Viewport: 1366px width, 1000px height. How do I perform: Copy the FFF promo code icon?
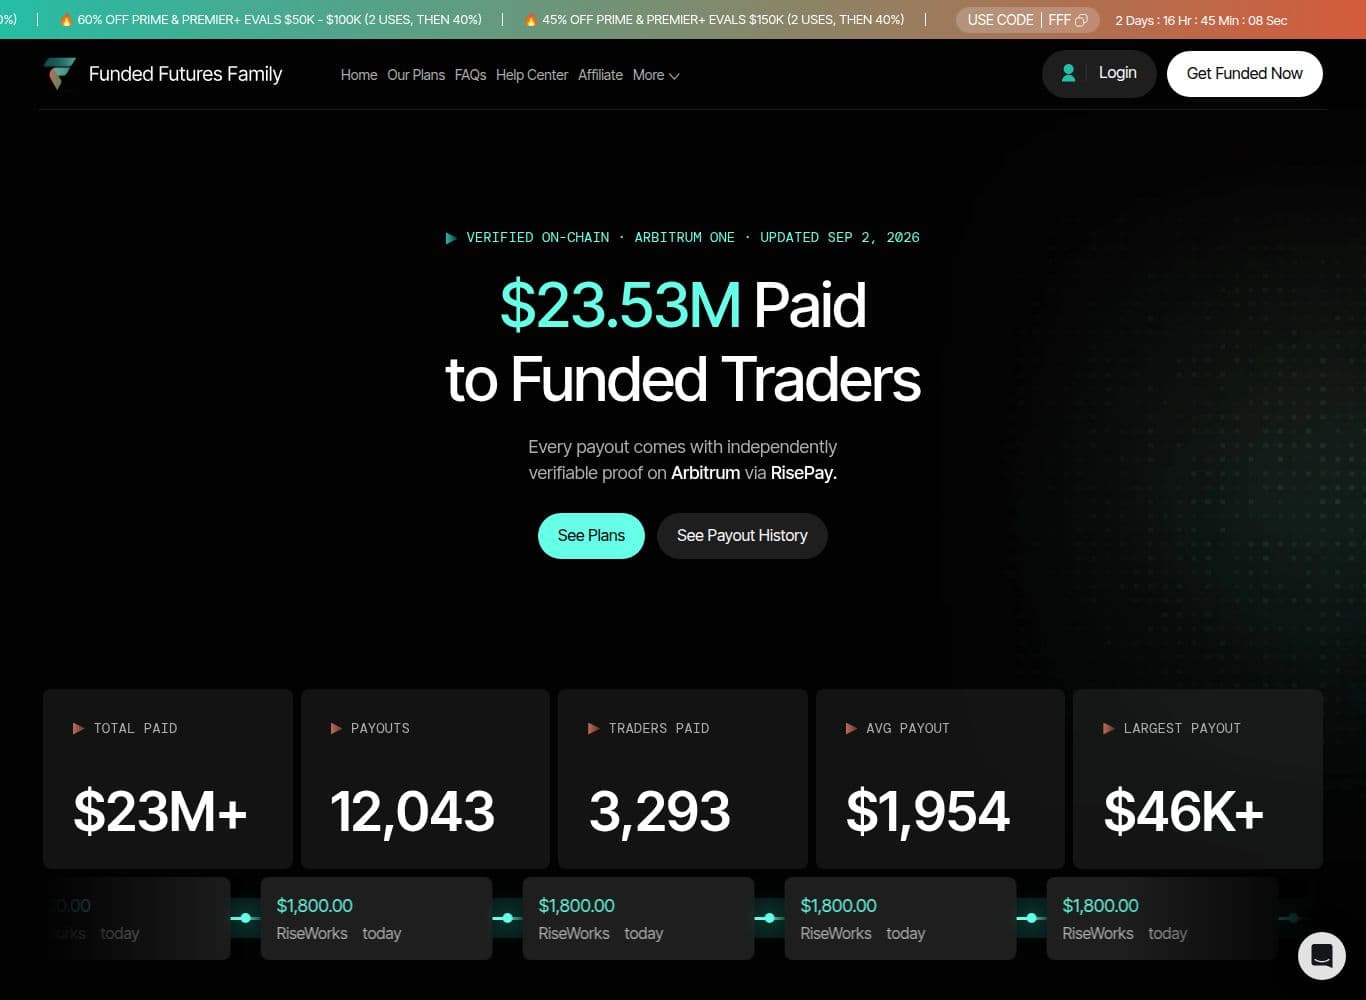(x=1081, y=20)
